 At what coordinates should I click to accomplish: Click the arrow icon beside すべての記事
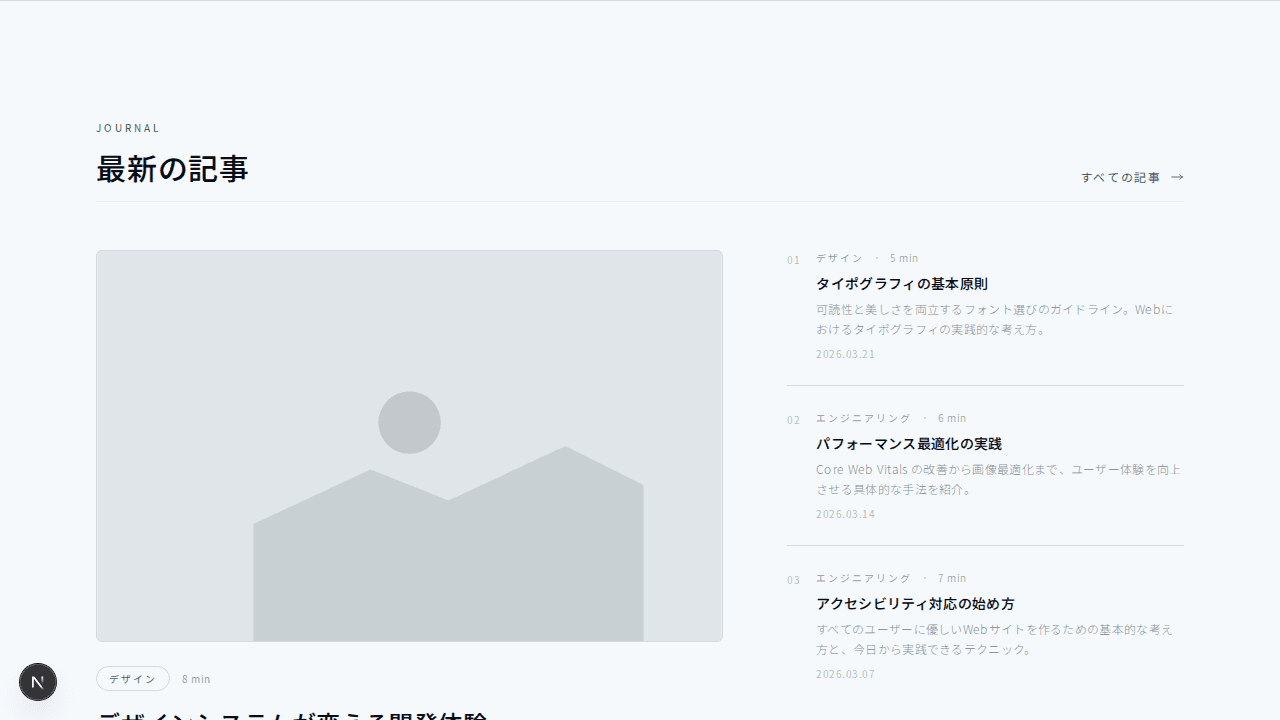click(1177, 177)
